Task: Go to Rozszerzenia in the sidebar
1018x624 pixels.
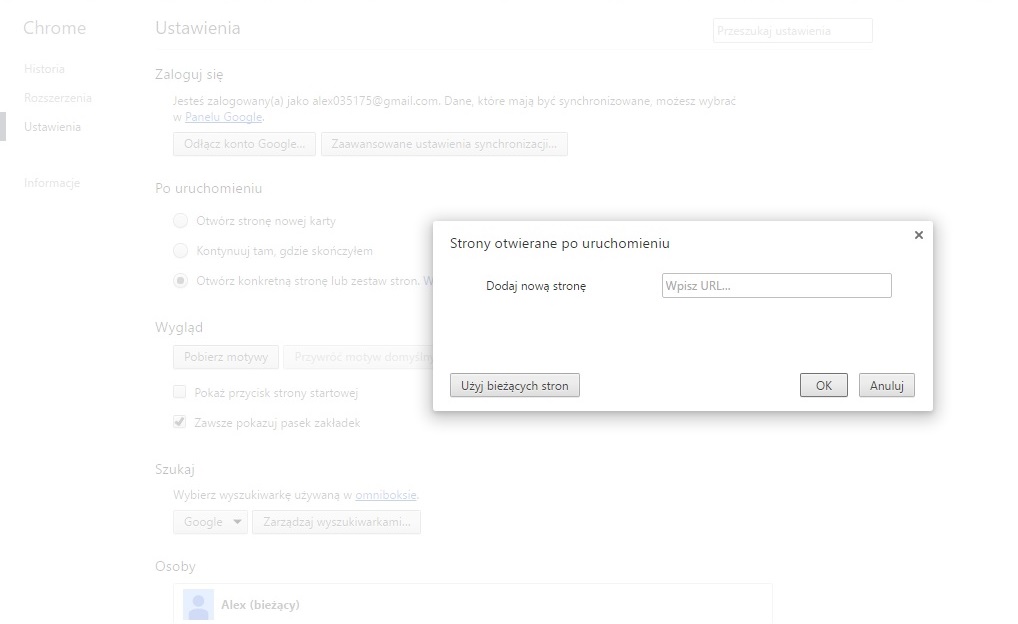Action: click(x=58, y=98)
